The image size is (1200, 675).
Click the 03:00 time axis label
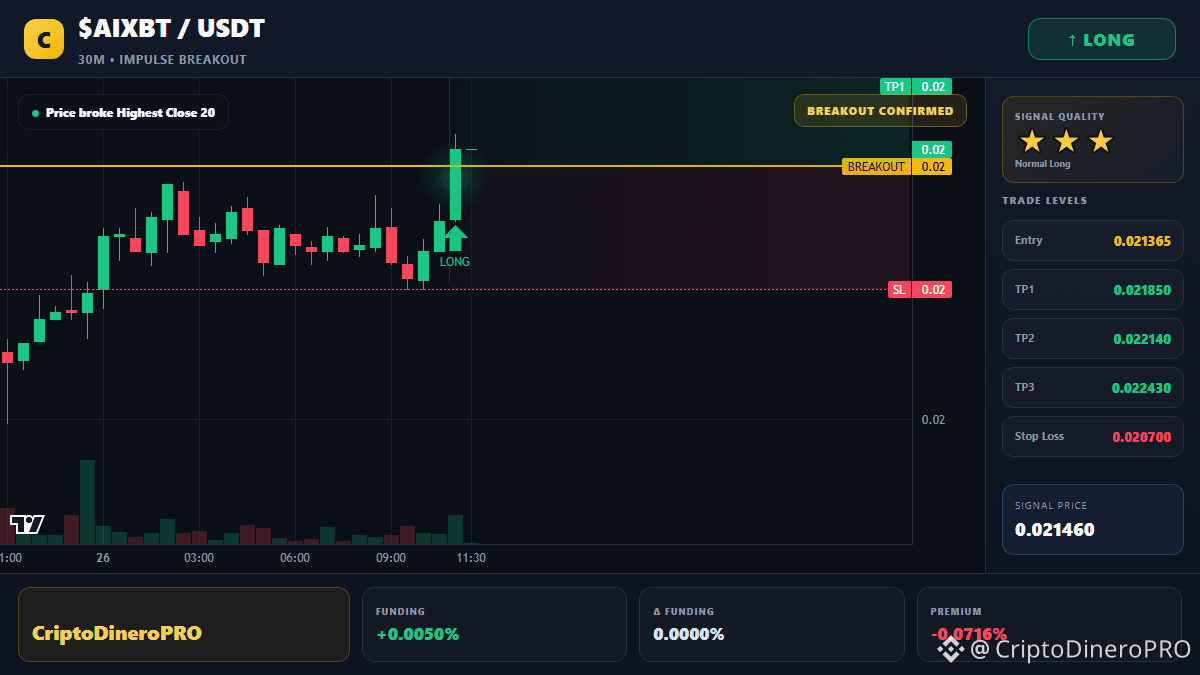199,558
